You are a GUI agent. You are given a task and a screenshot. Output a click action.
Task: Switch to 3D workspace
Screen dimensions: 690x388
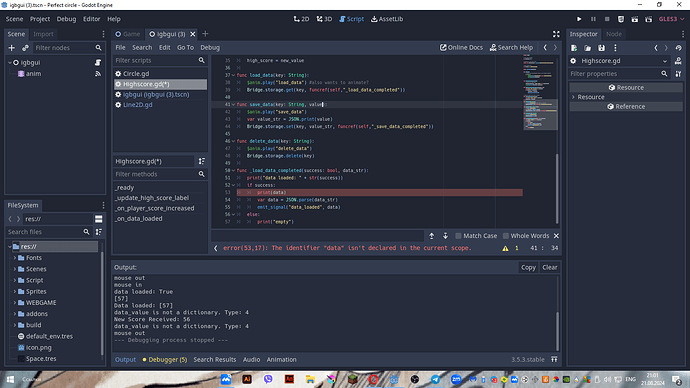tap(324, 19)
